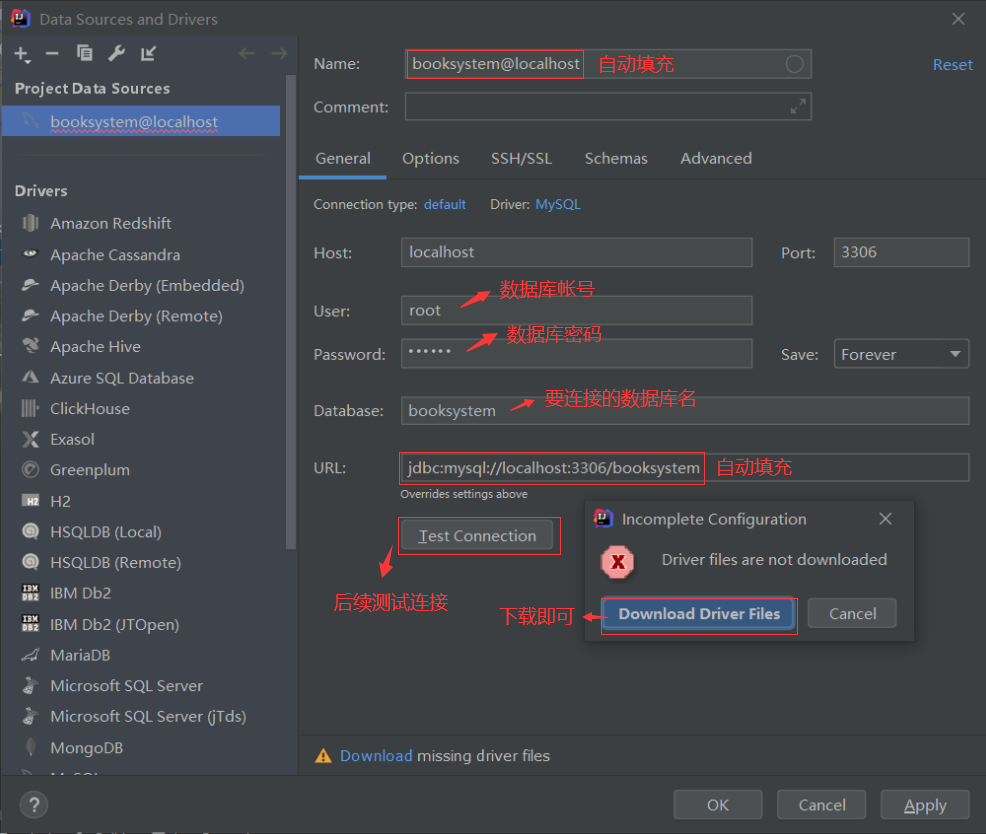The width and height of the screenshot is (986, 834).
Task: Select MongoDB driver
Action: 87,748
